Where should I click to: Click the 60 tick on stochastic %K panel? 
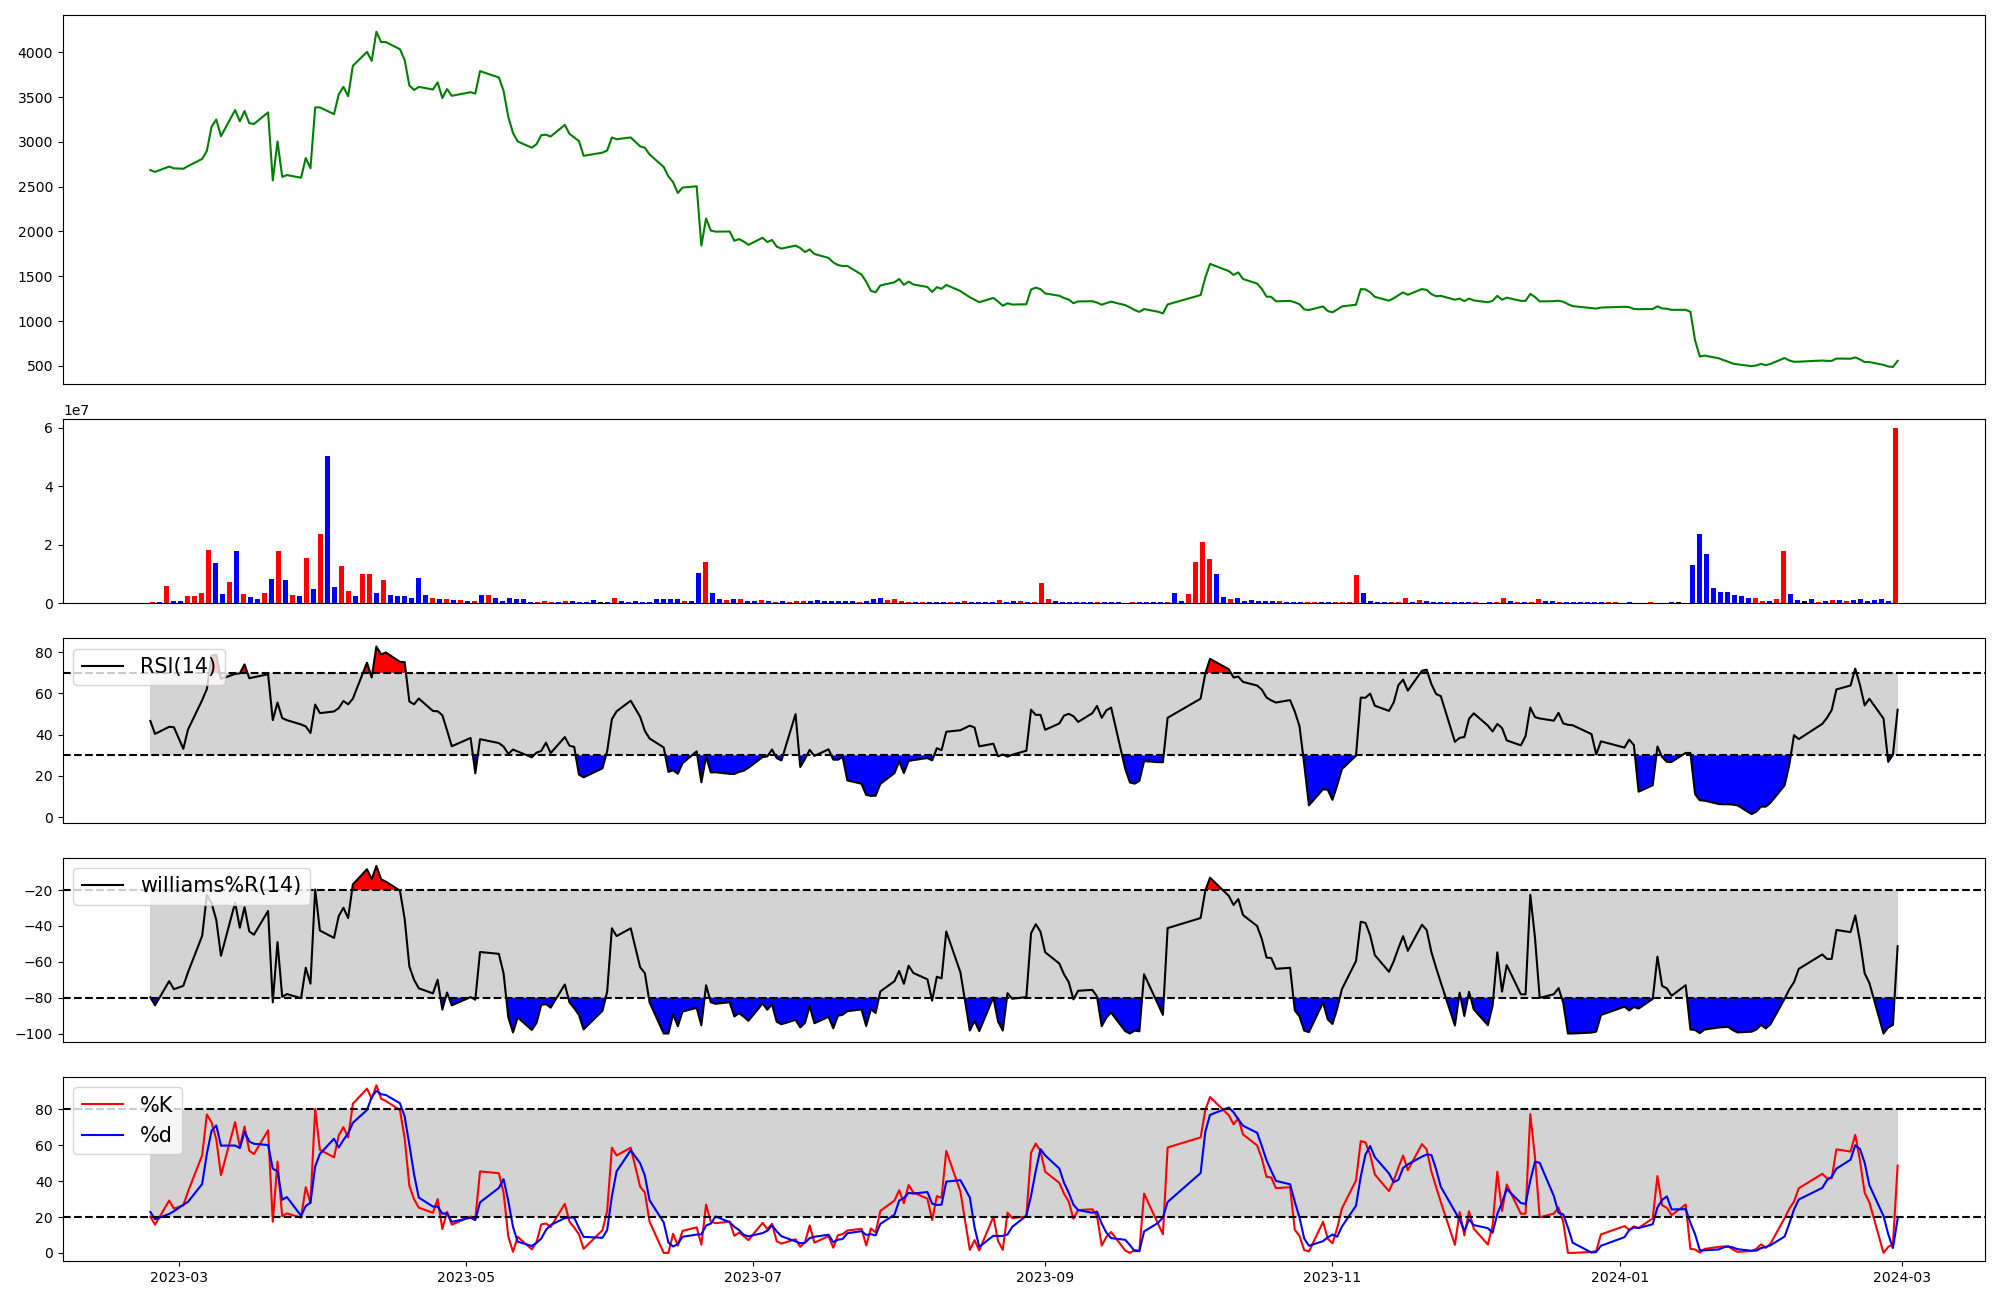pos(45,1146)
